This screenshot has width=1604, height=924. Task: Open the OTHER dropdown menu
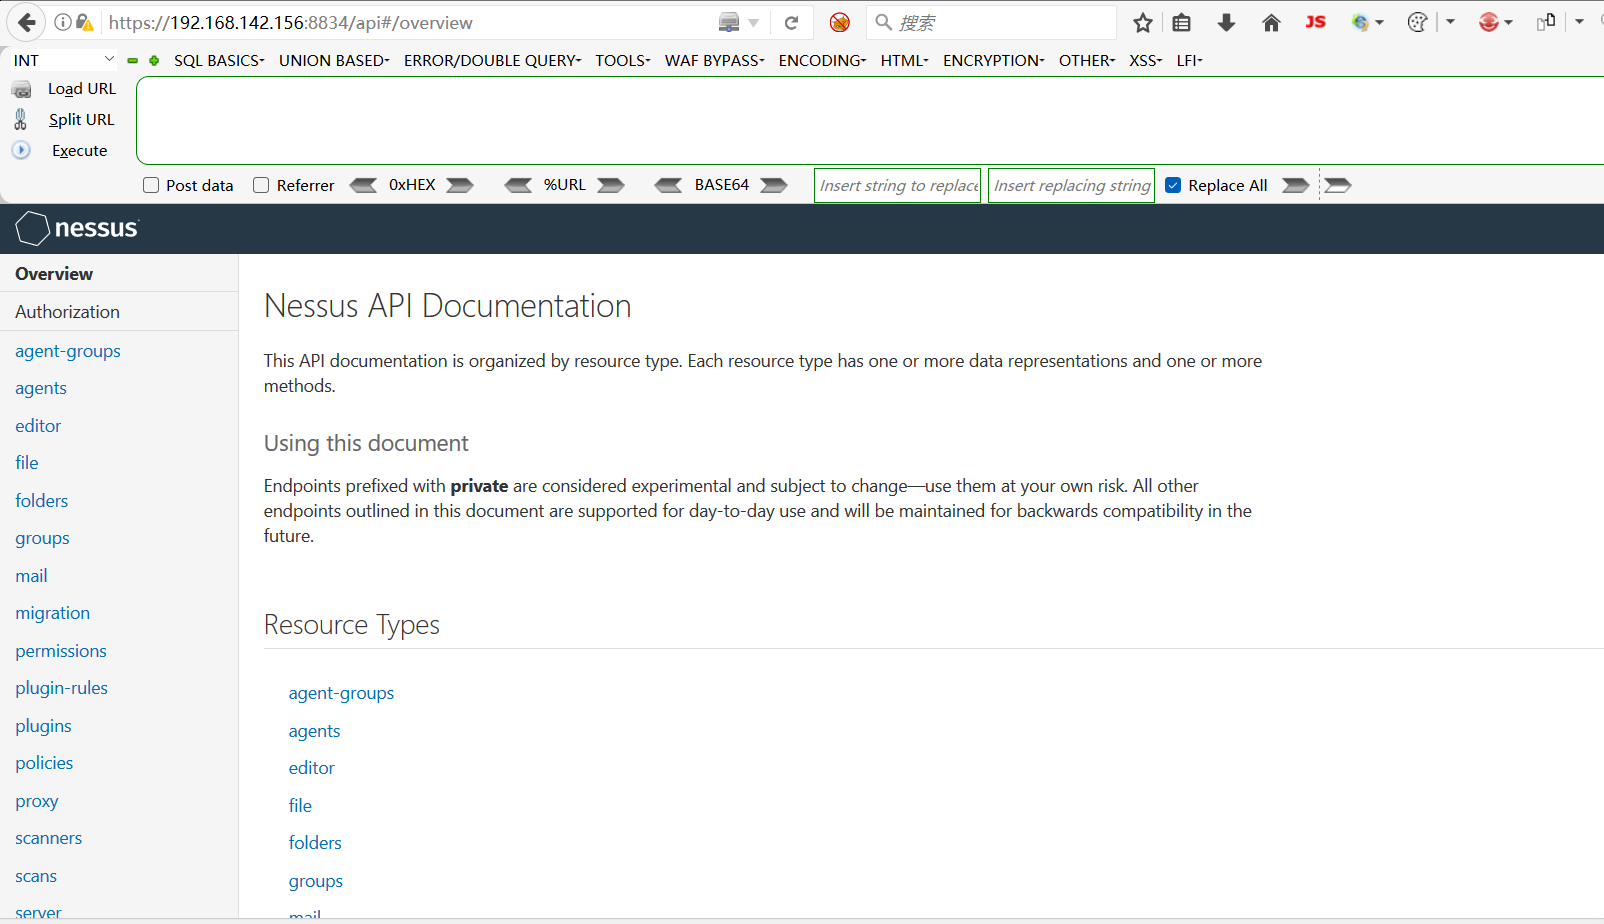(x=1087, y=60)
